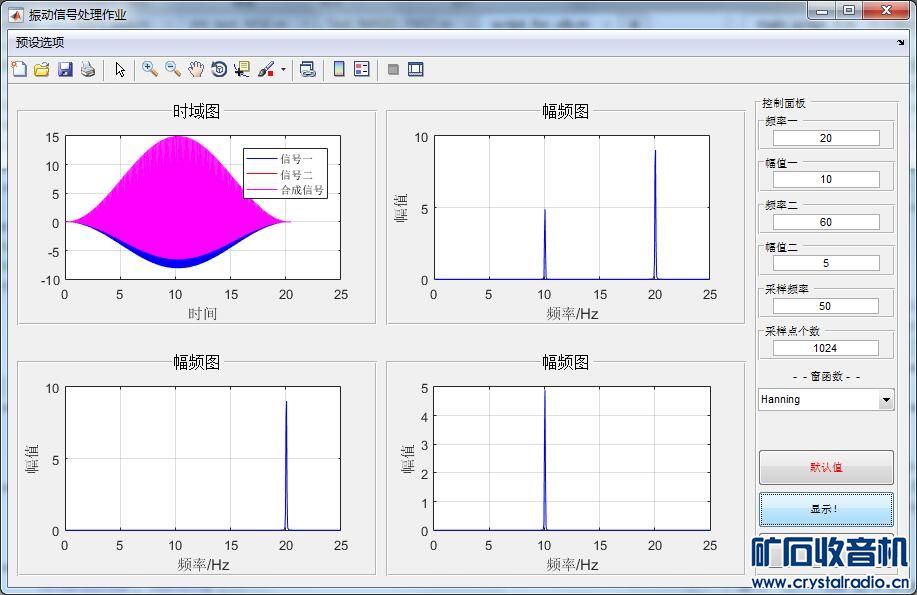Screen dimensions: 917x595
Task: Close the 振动信号处理作业 window
Action: 886,11
